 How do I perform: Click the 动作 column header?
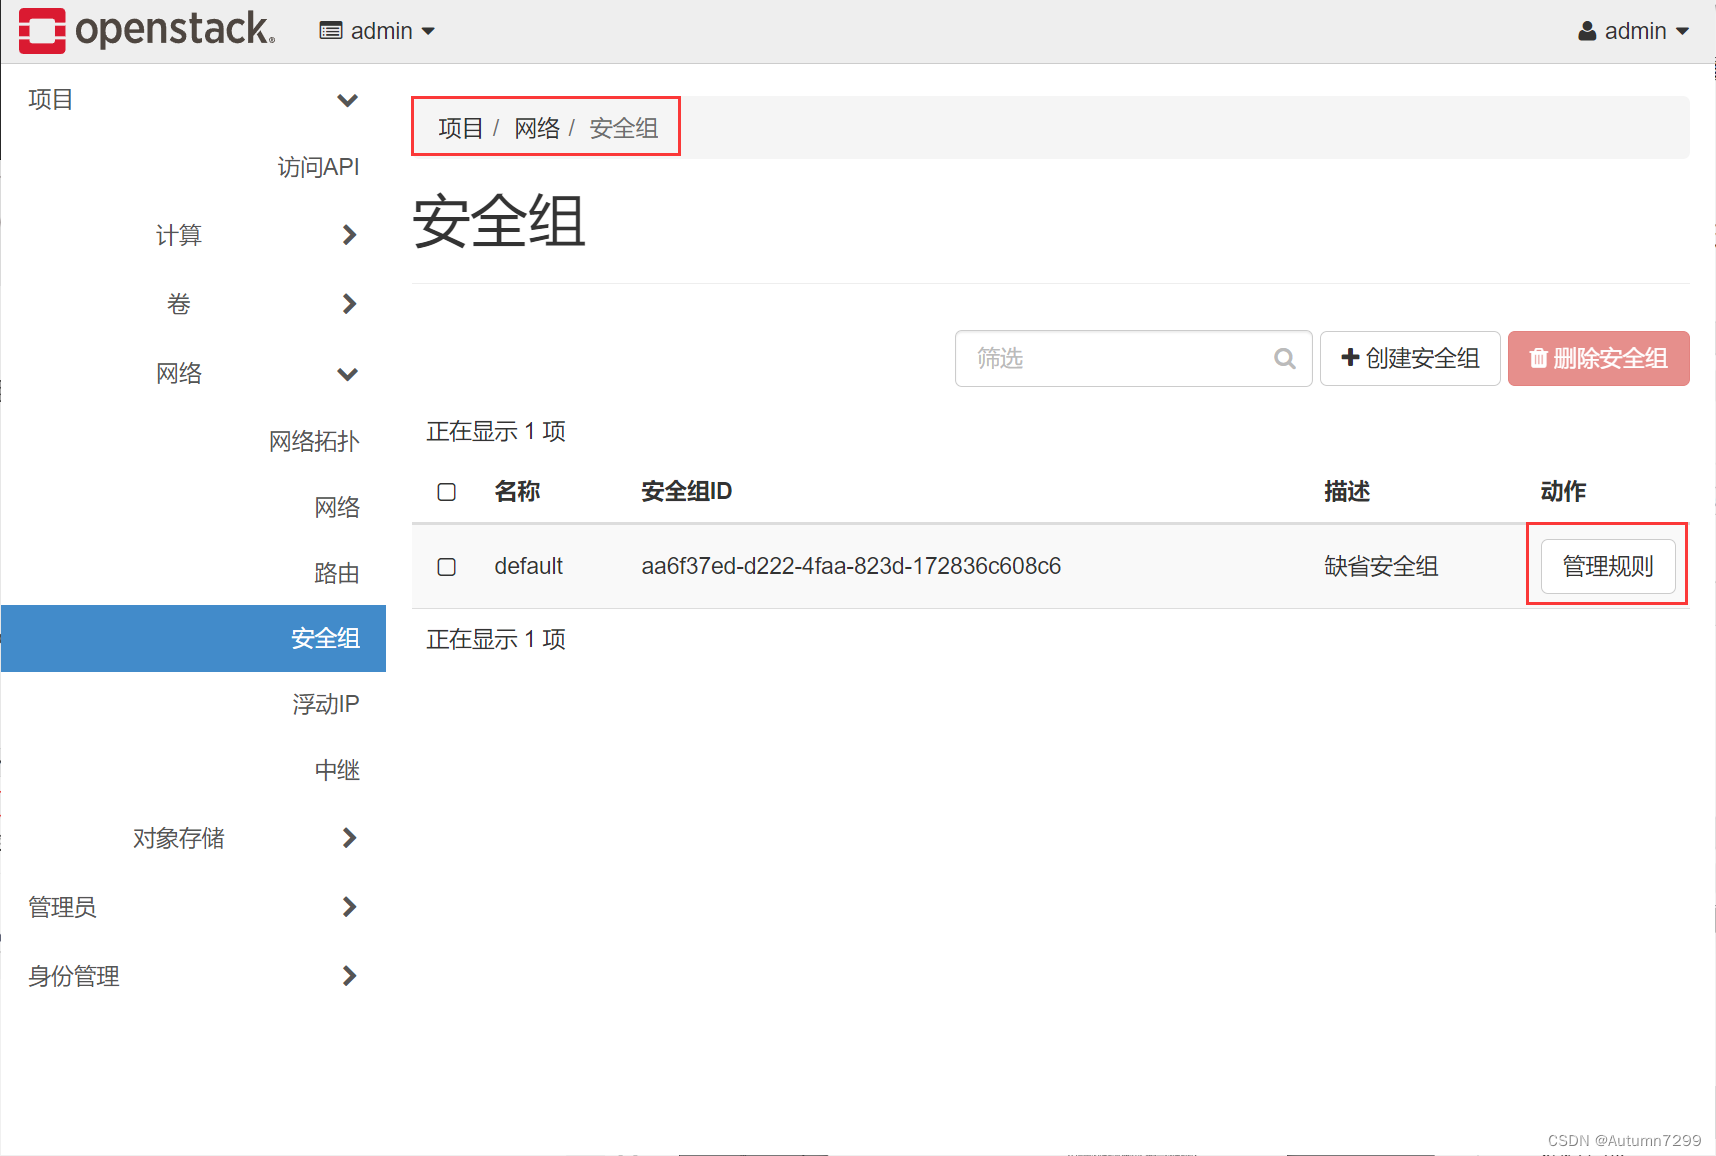click(1563, 491)
